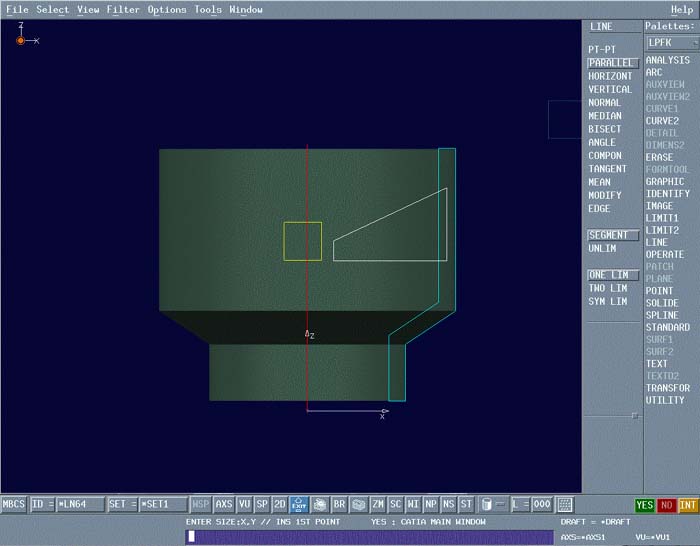
Task: Click the AXS axis toolbar button
Action: click(224, 504)
